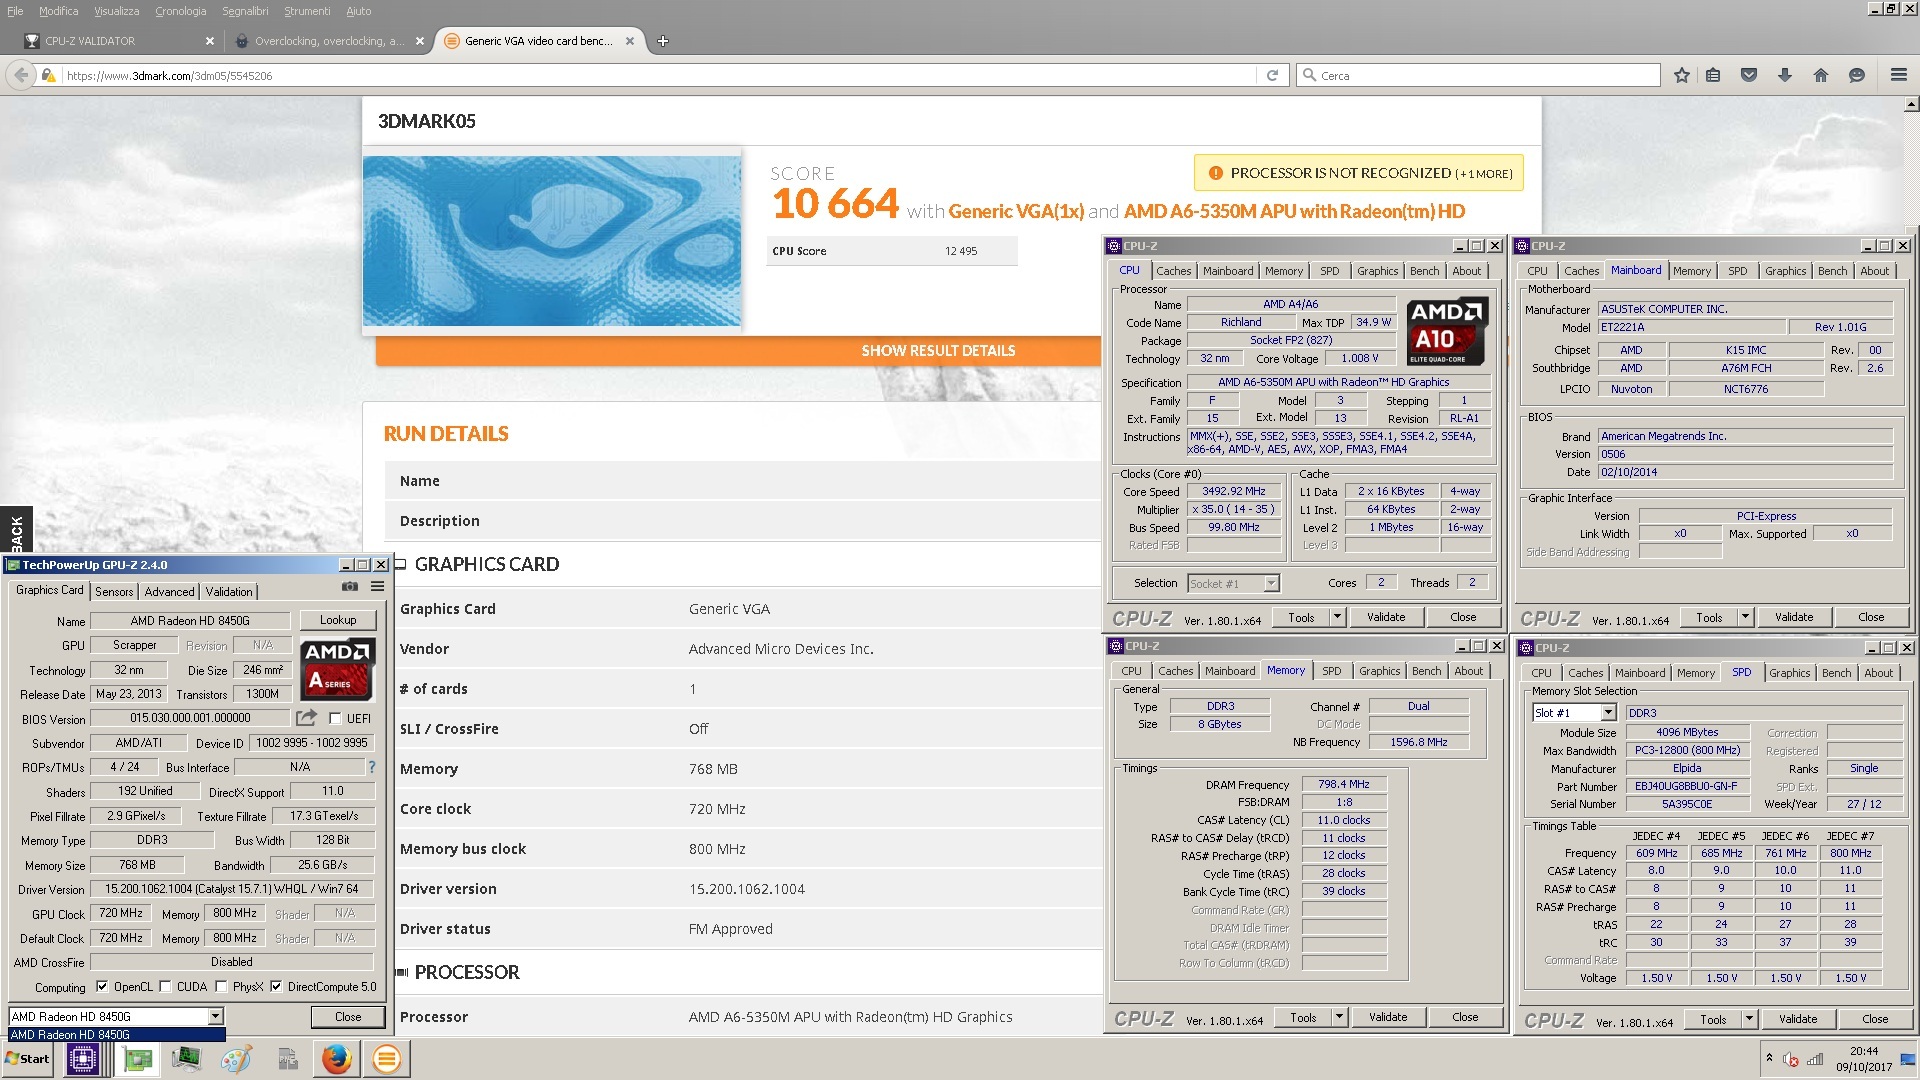Select the highlighted AMD Radeon HD 8450G list entry
The width and height of the screenshot is (1920, 1080).
click(x=116, y=1035)
